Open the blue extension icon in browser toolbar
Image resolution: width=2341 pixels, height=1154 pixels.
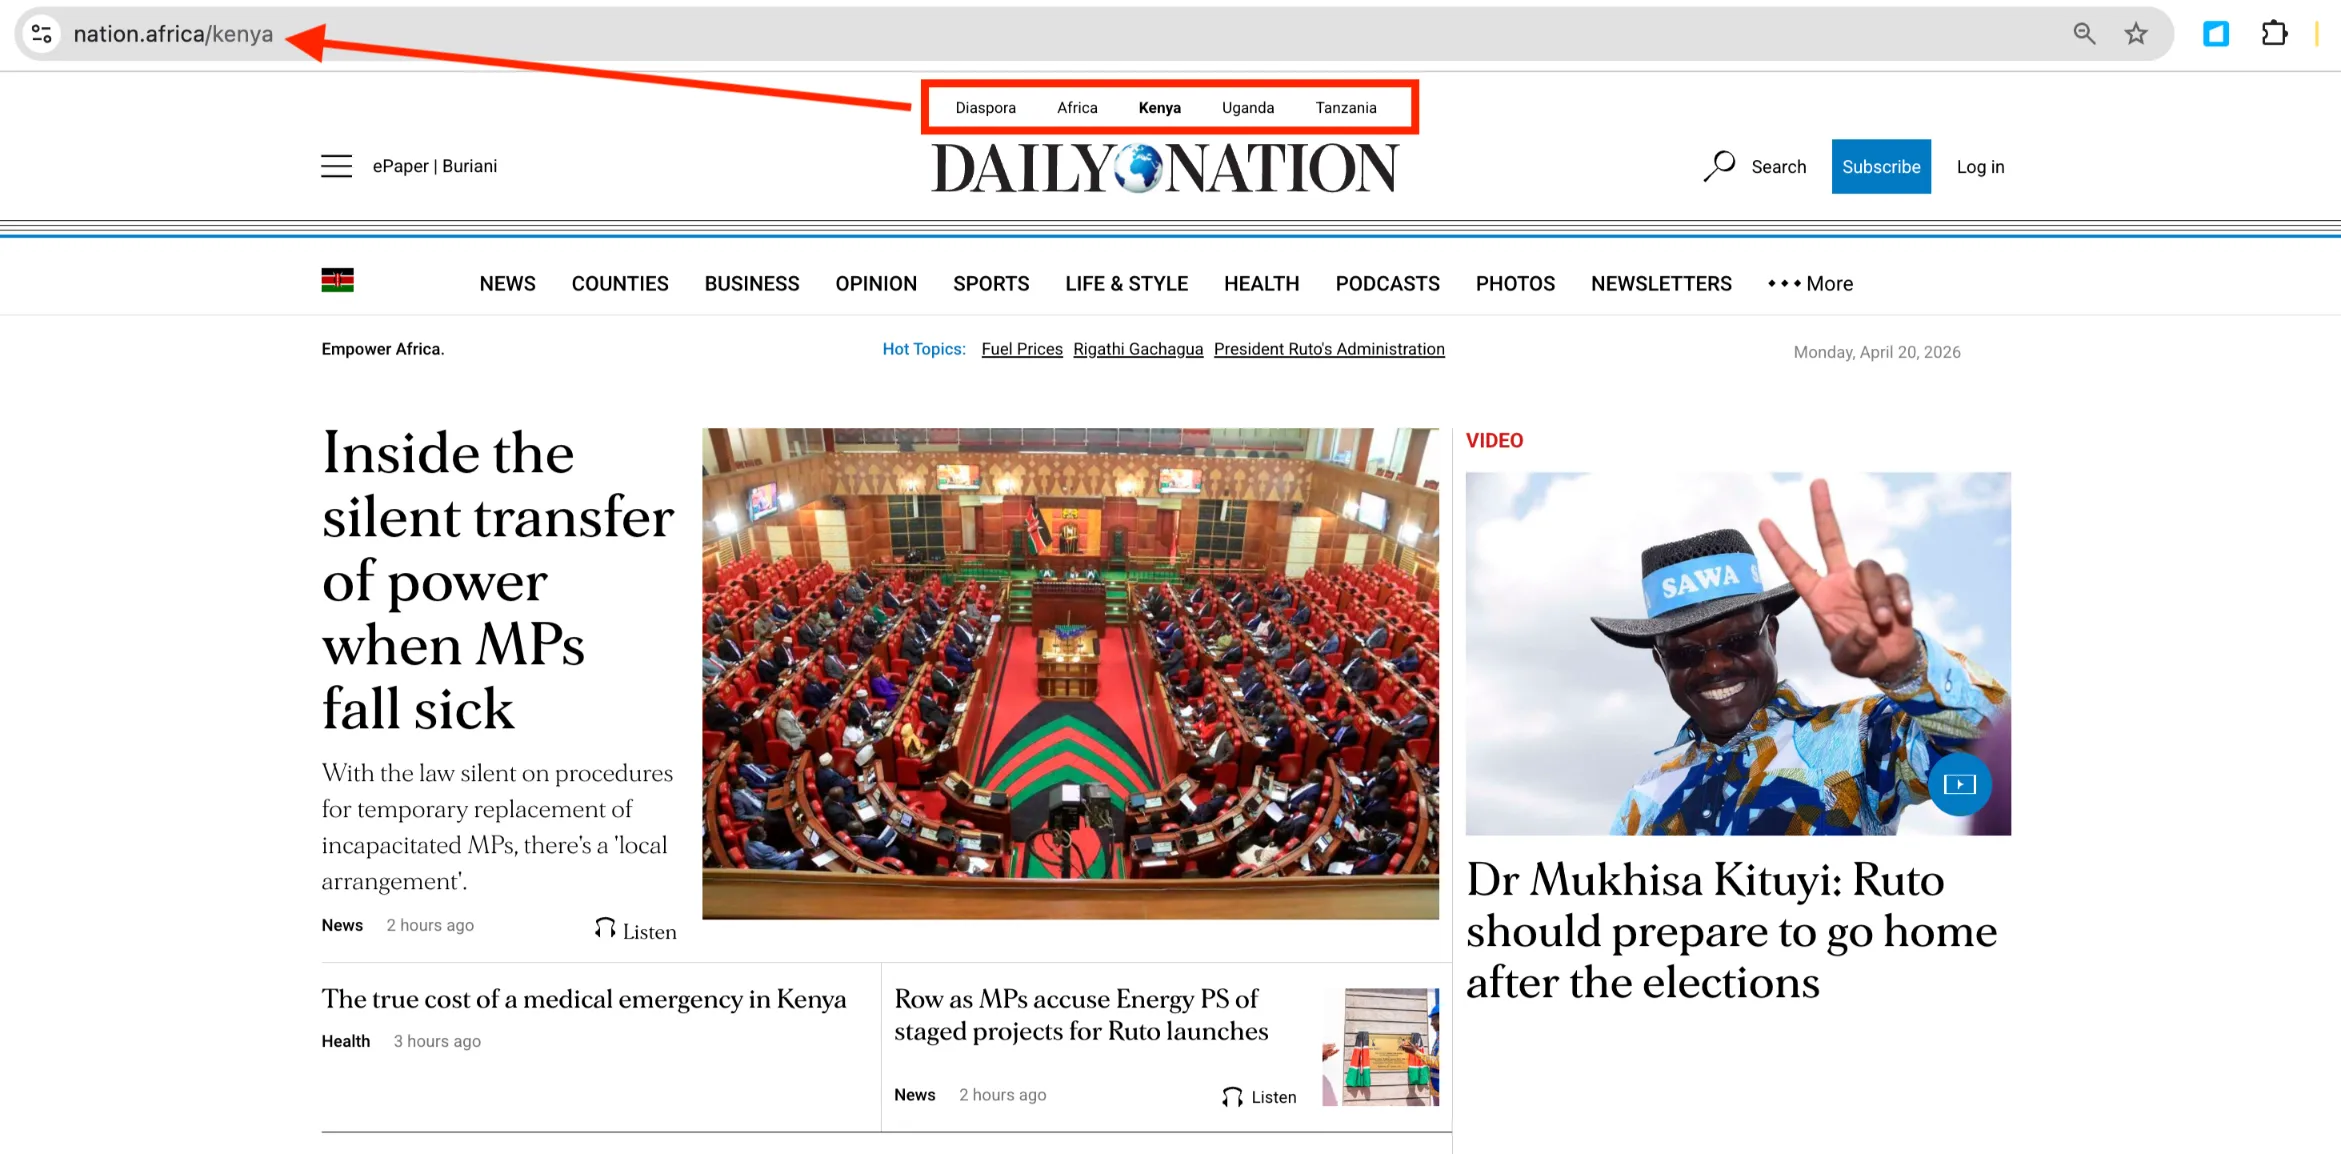pyautogui.click(x=2216, y=34)
